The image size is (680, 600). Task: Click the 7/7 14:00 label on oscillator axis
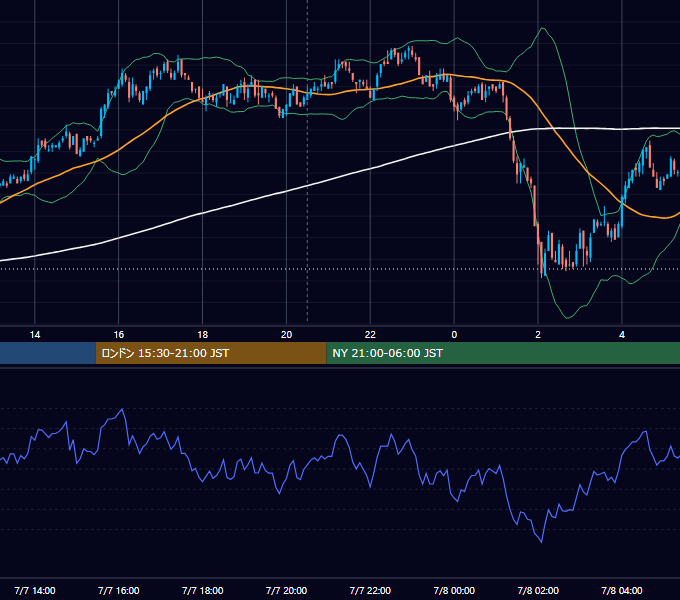click(x=35, y=590)
